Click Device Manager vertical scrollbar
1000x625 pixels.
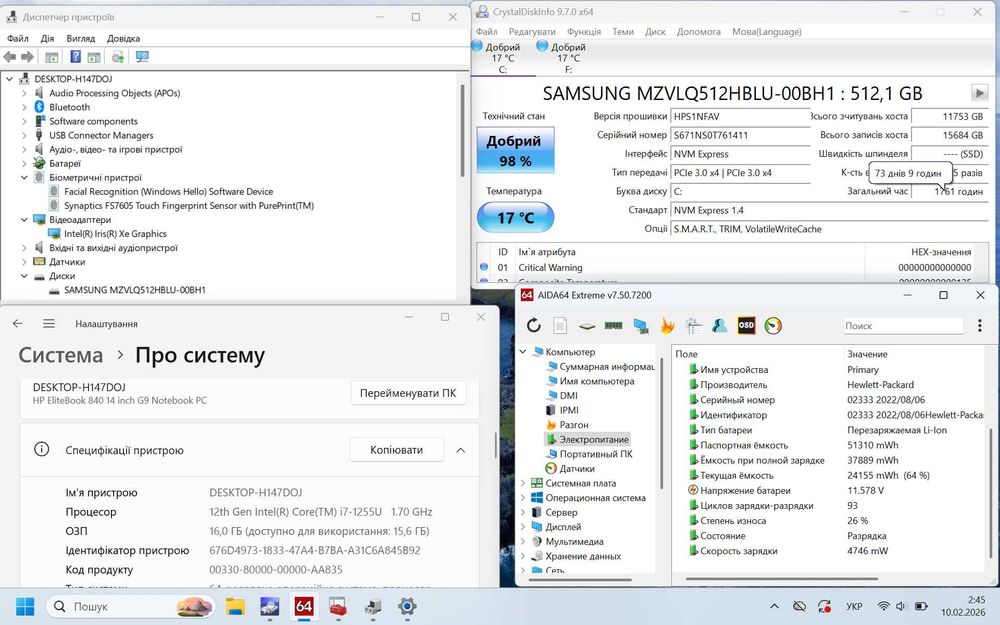click(x=462, y=131)
